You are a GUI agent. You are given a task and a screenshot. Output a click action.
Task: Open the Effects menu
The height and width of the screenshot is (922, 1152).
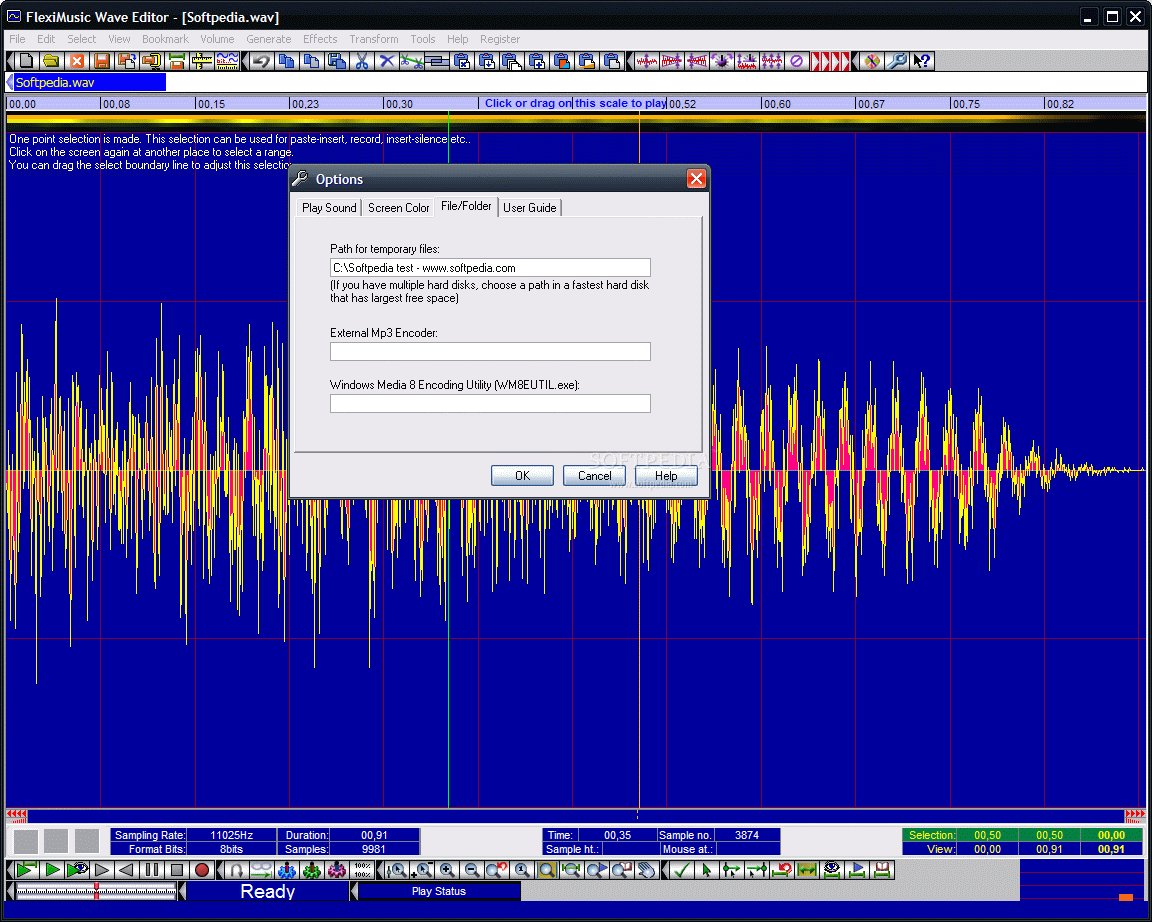pos(320,39)
